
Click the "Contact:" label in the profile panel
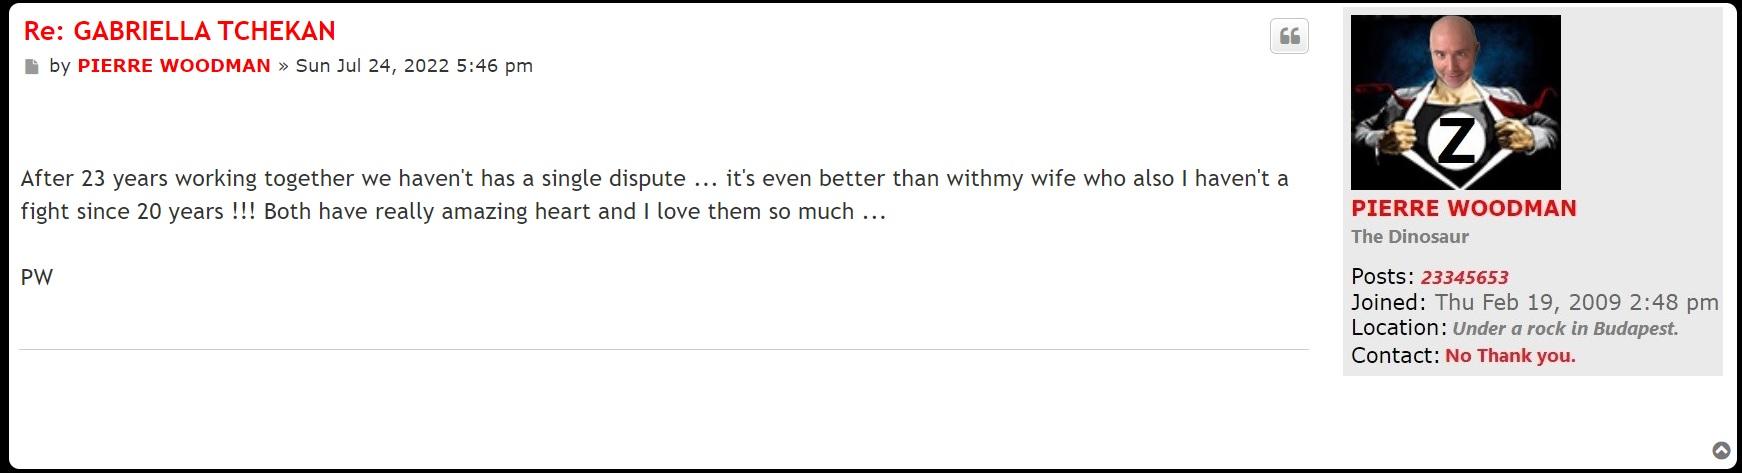[1394, 356]
